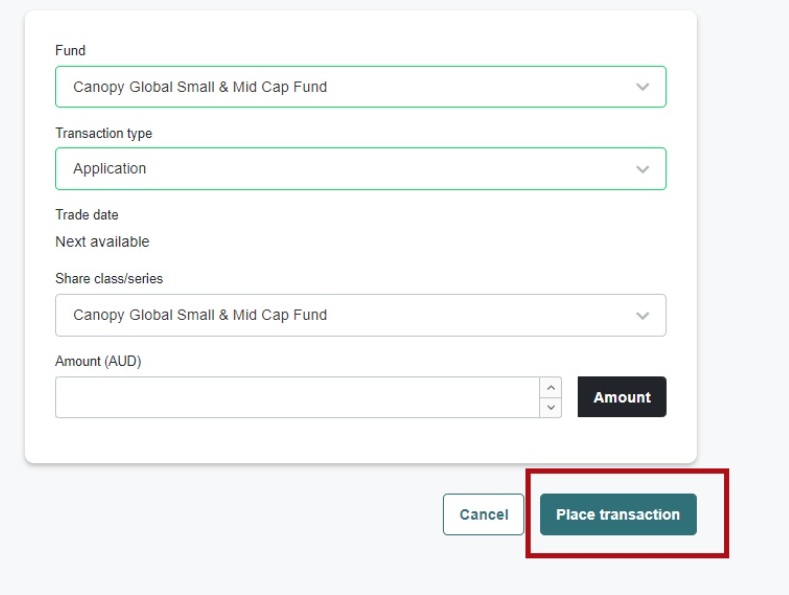
Task: Open the Fund dropdown
Action: pos(360,87)
